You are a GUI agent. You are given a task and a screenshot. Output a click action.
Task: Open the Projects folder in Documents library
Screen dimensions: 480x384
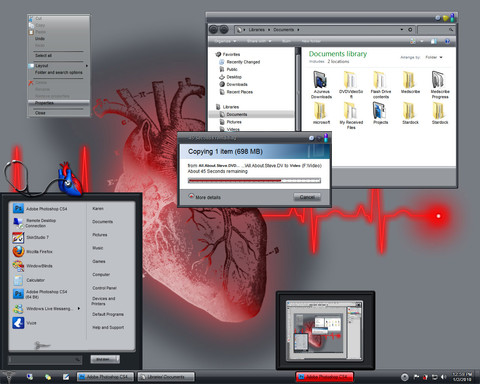click(380, 113)
